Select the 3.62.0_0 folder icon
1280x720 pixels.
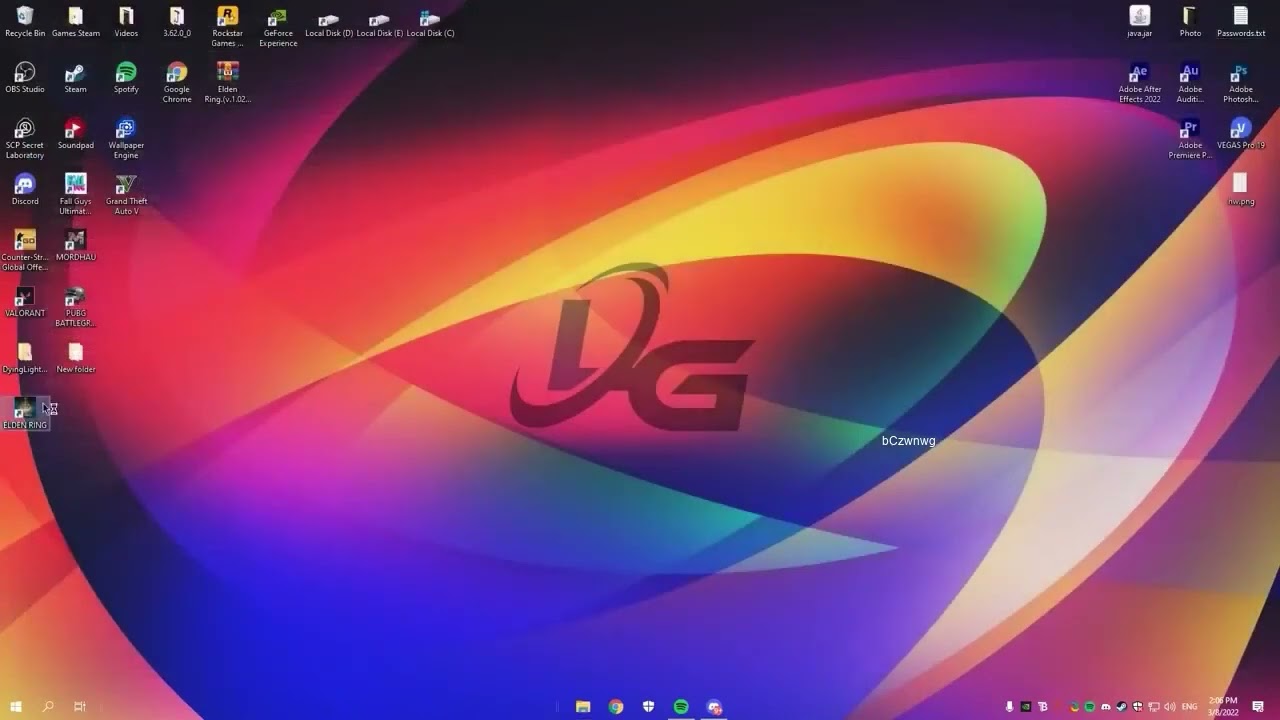(177, 22)
